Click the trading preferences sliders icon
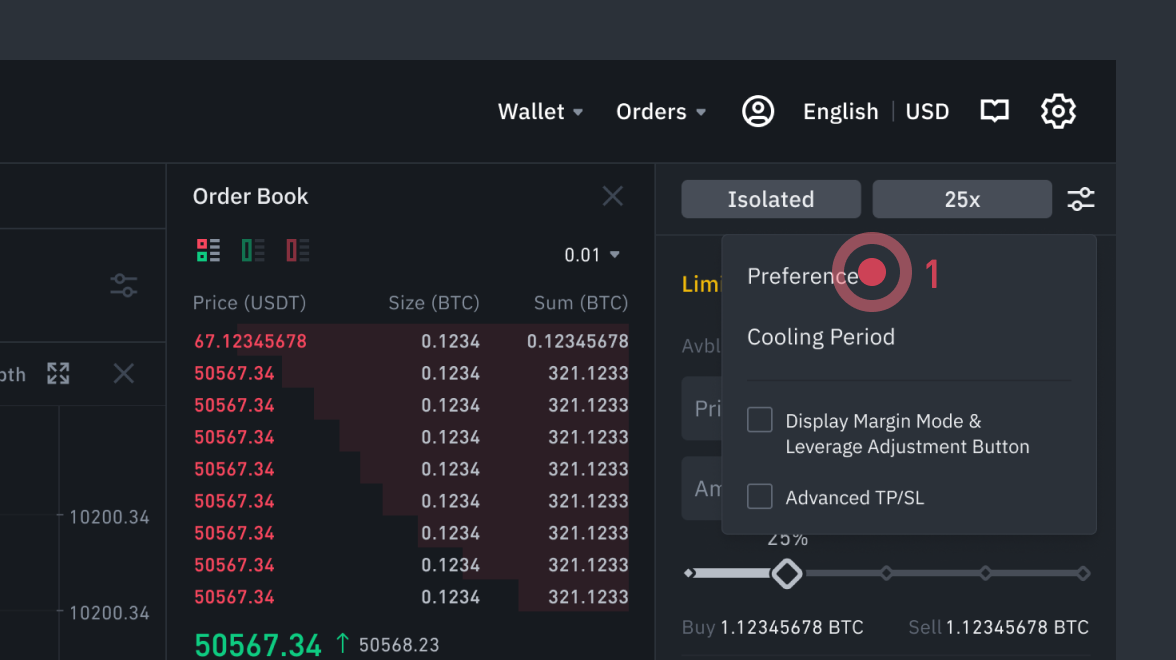 pyautogui.click(x=1081, y=199)
